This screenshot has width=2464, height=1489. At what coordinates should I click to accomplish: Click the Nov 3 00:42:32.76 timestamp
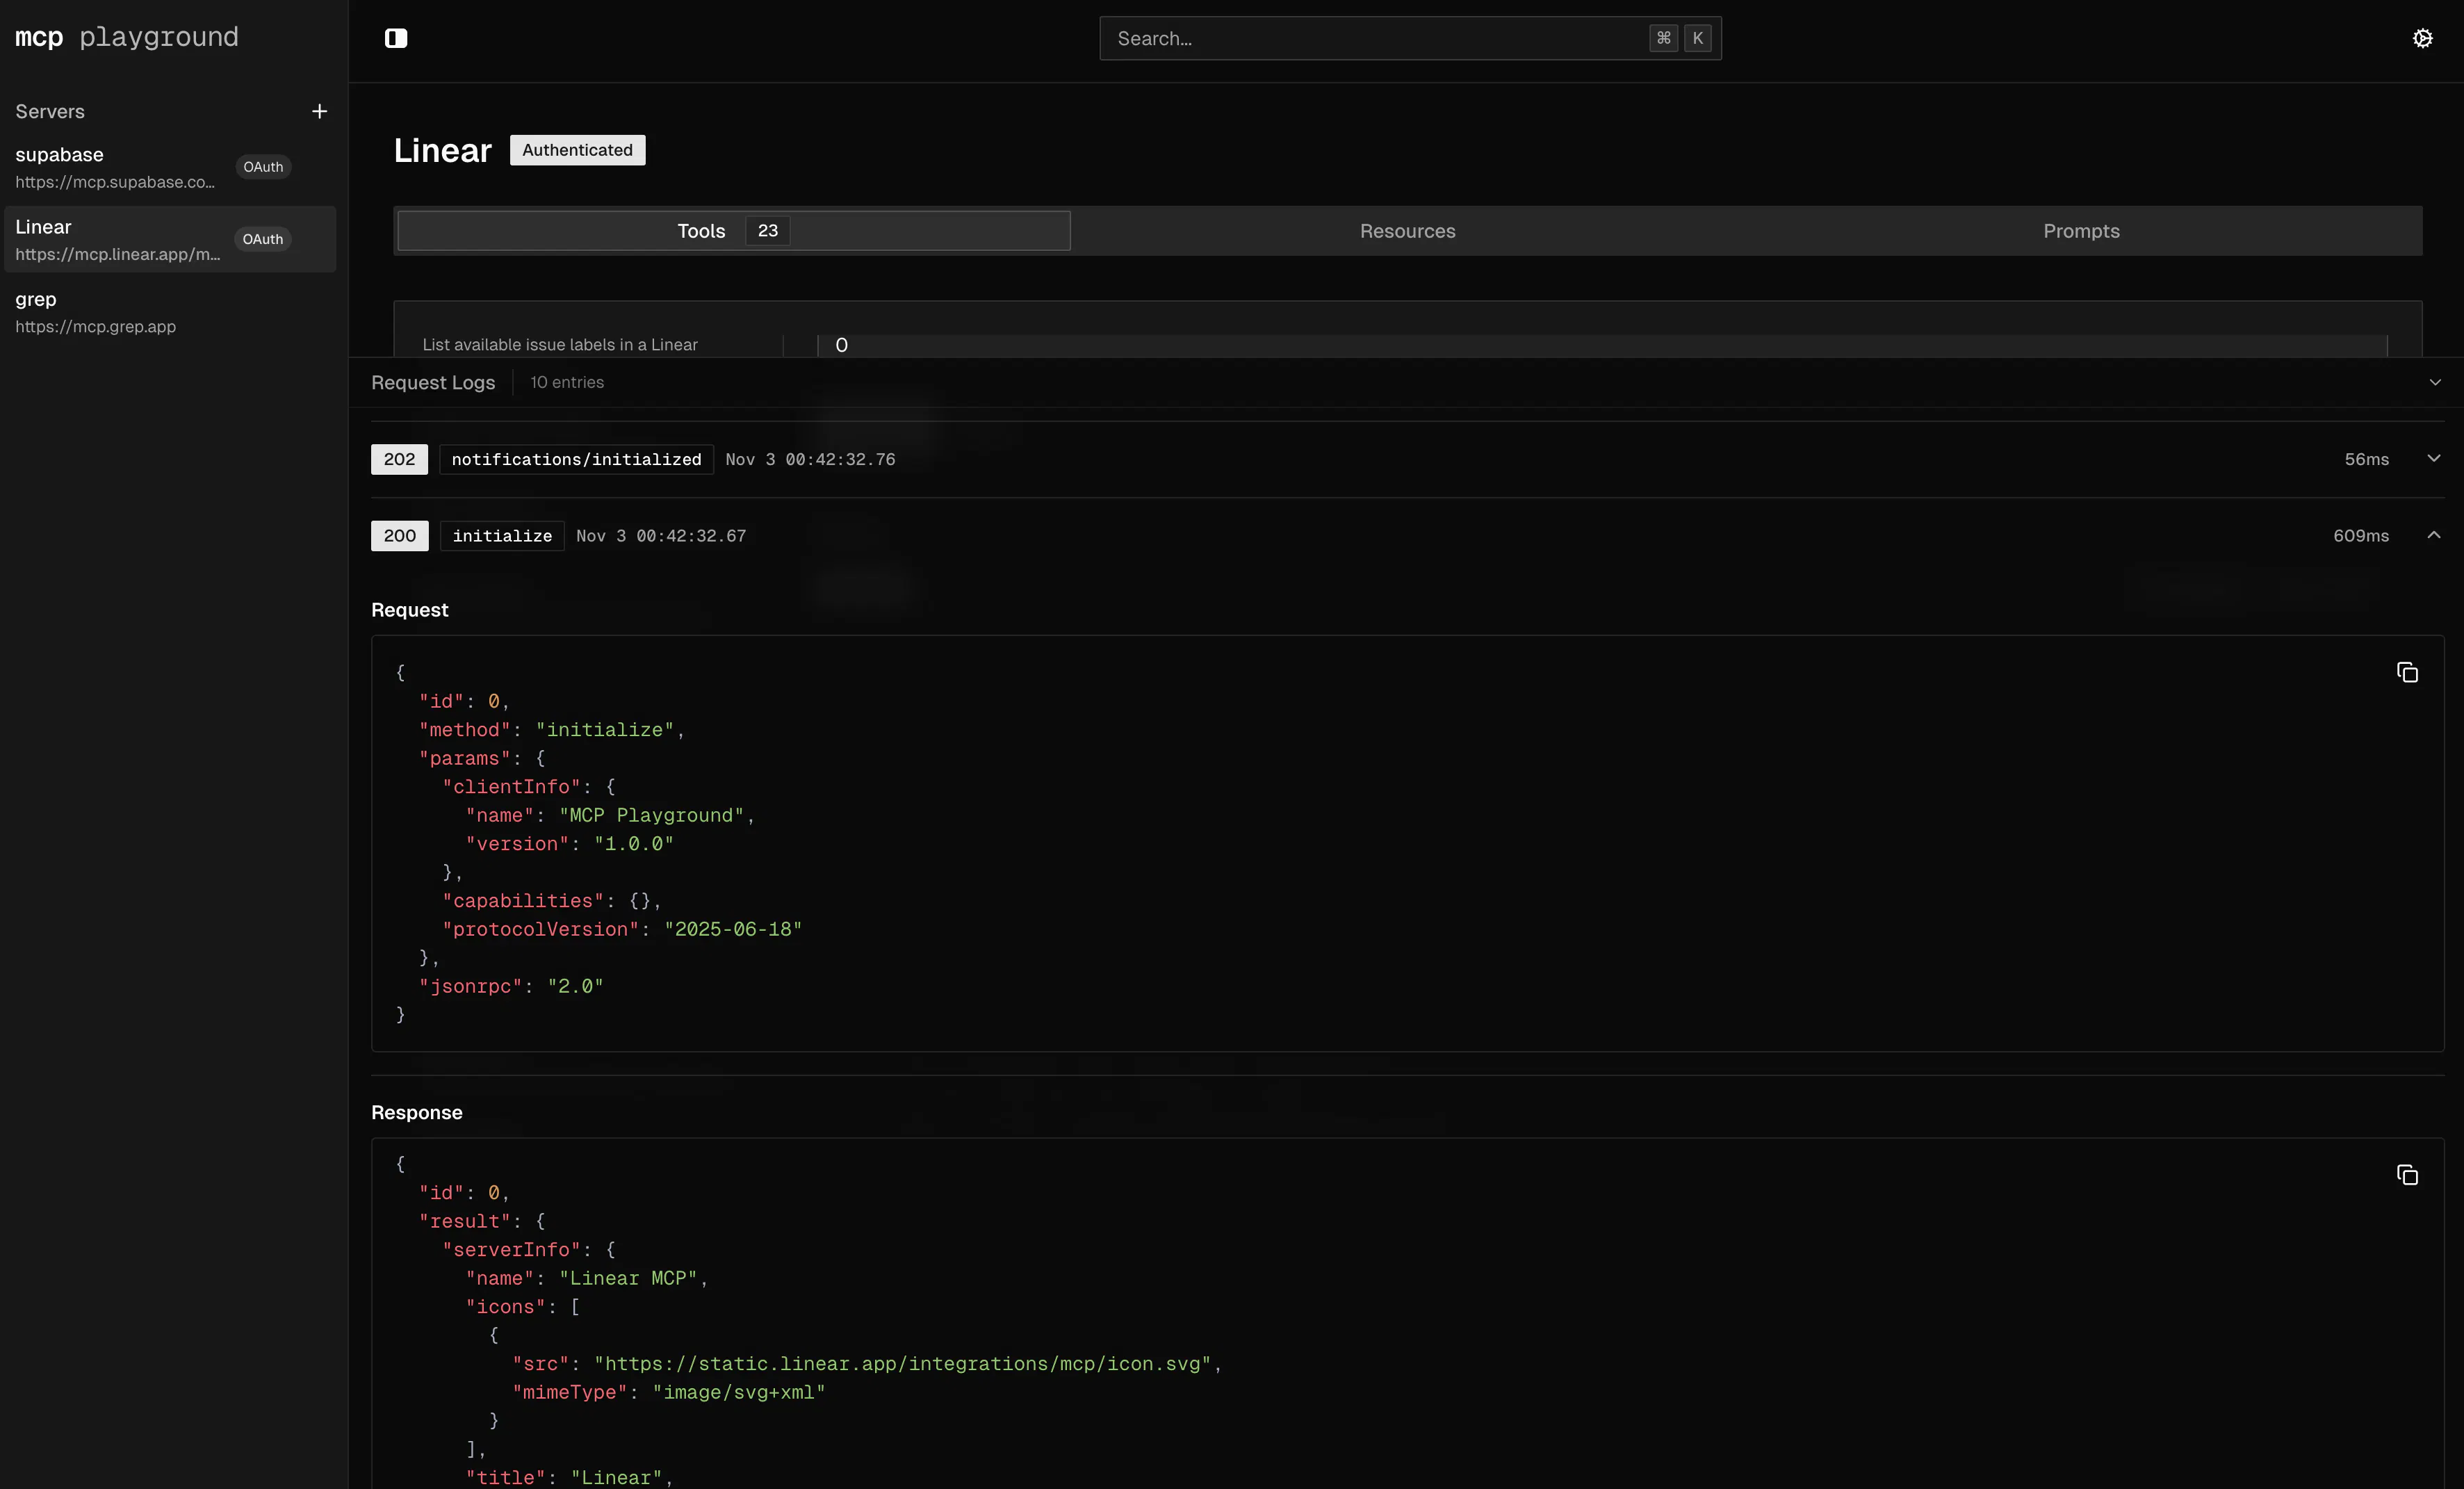[810, 459]
